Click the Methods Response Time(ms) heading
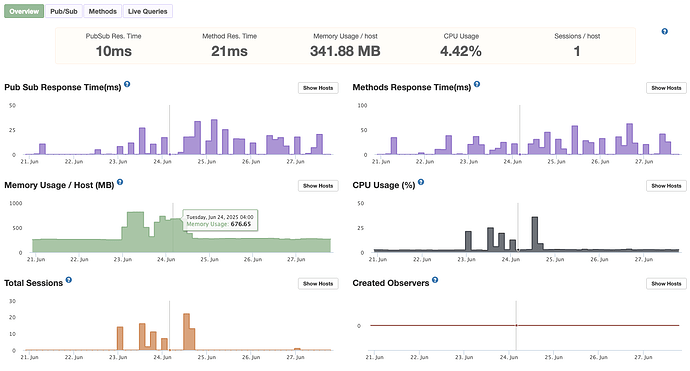690x371 pixels. 411,87
